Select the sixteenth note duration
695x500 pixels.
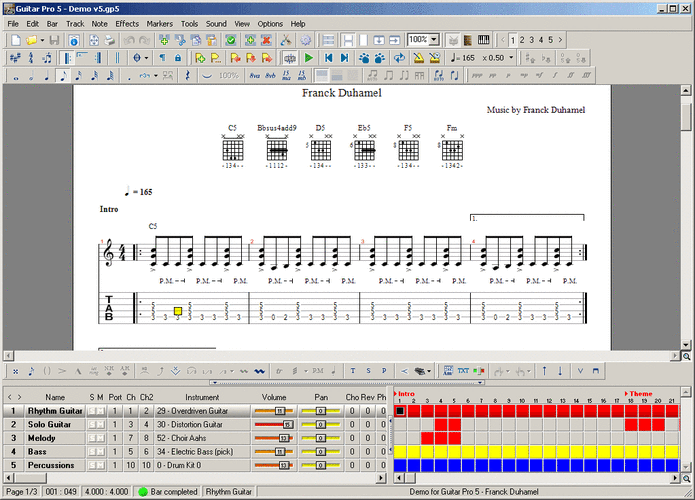[78, 76]
